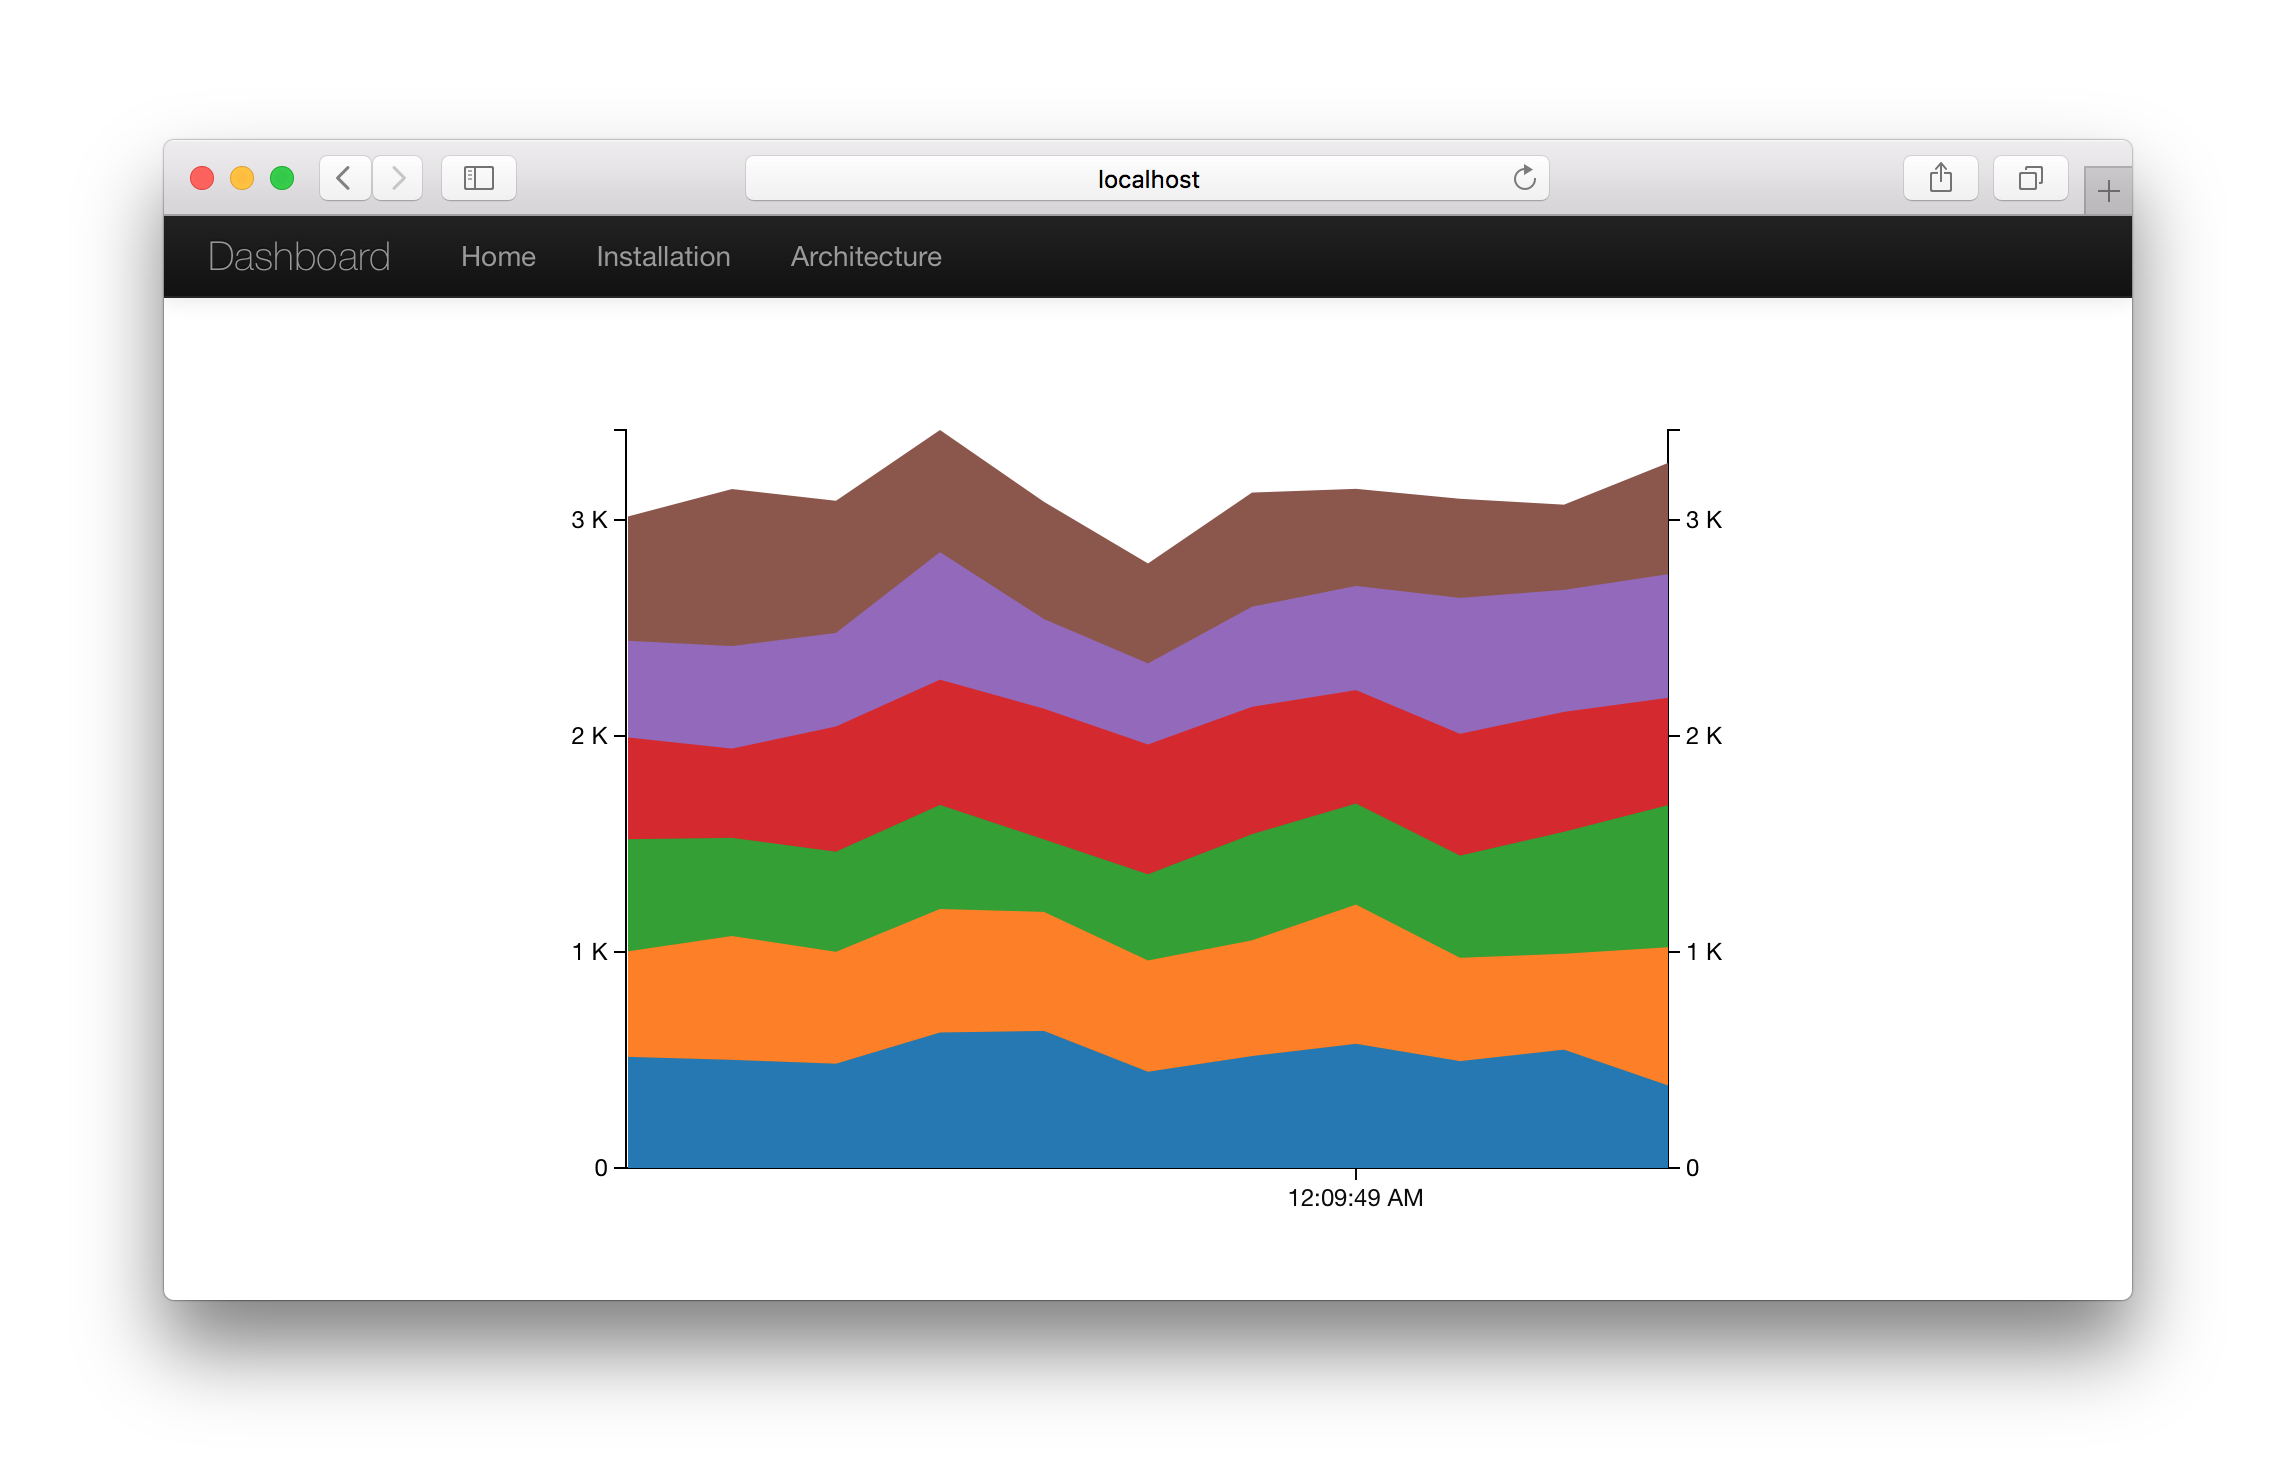Viewport: 2290px width, 1480px height.
Task: Toggle the Safari sidebar button
Action: coord(478,178)
